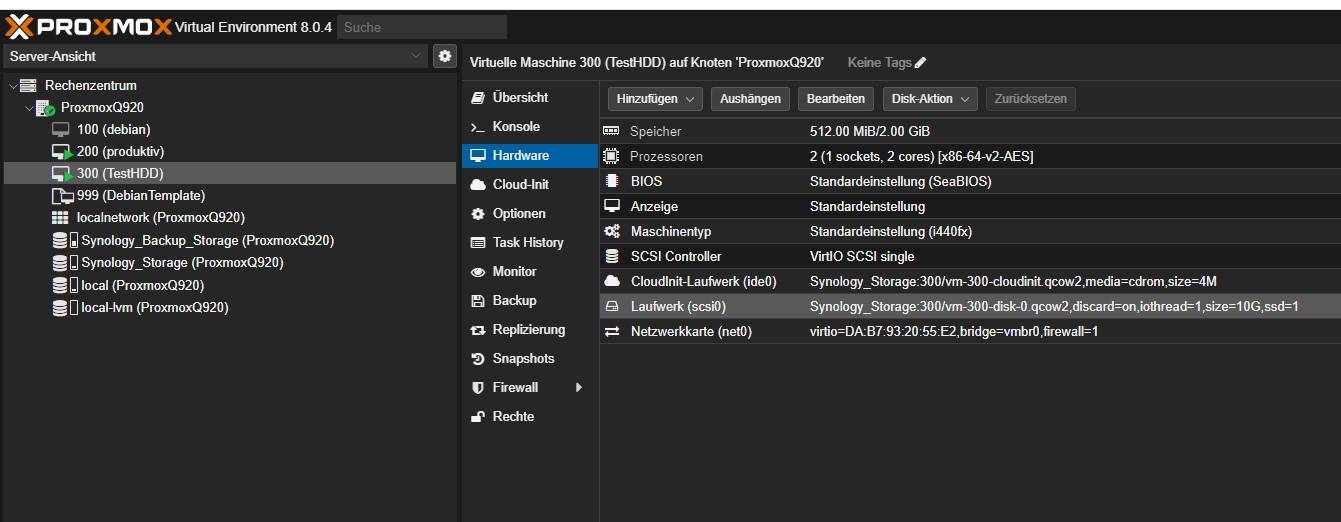This screenshot has width=1341, height=522.
Task: Click the Suche search field
Action: click(x=421, y=27)
